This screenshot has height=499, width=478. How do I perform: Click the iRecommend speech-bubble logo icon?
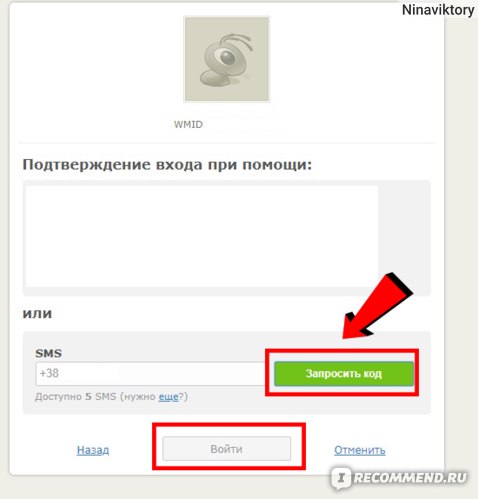tap(341, 478)
